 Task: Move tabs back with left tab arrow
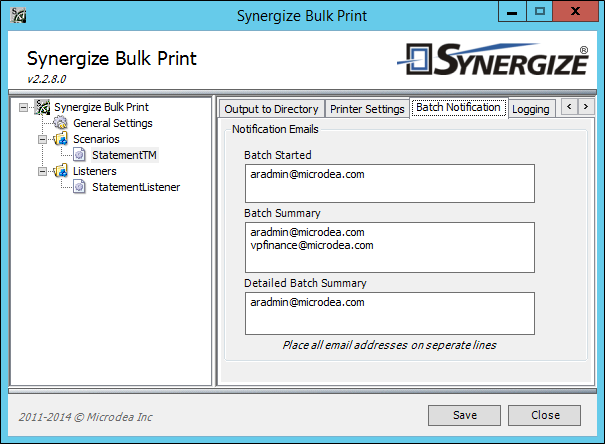tap(570, 106)
